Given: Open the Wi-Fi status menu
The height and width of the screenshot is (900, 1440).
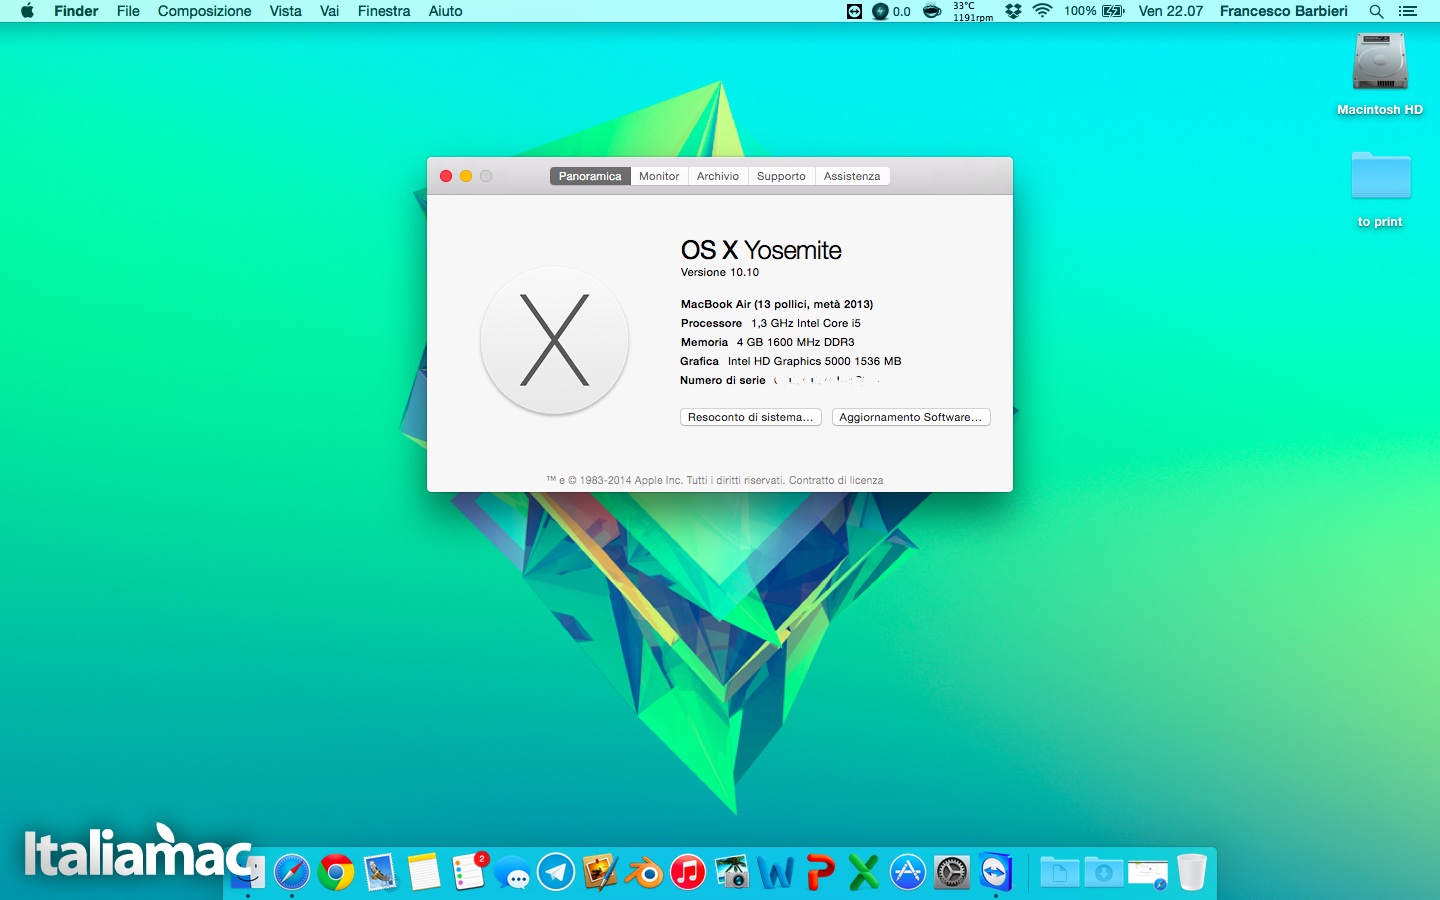Looking at the screenshot, I should tap(1043, 11).
